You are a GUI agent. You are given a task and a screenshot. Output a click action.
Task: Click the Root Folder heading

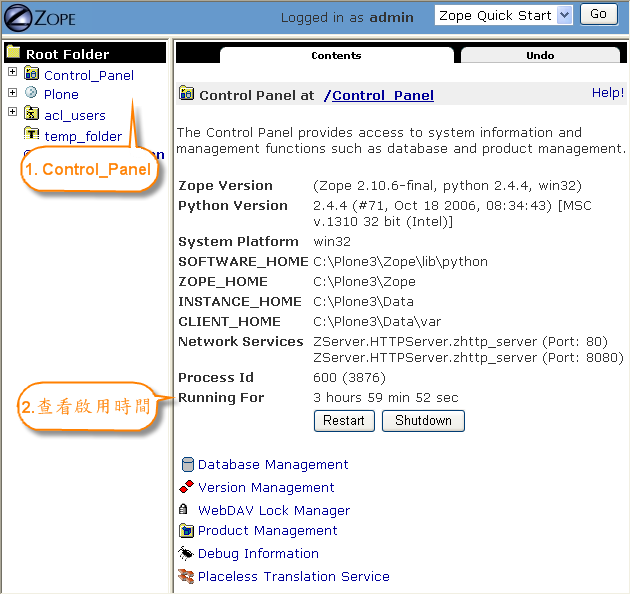pos(68,54)
